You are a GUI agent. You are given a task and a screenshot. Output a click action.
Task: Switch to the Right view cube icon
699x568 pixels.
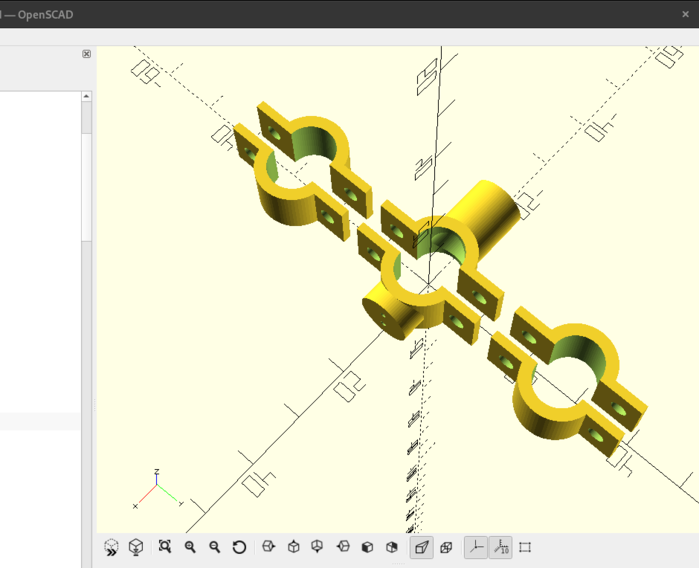268,547
